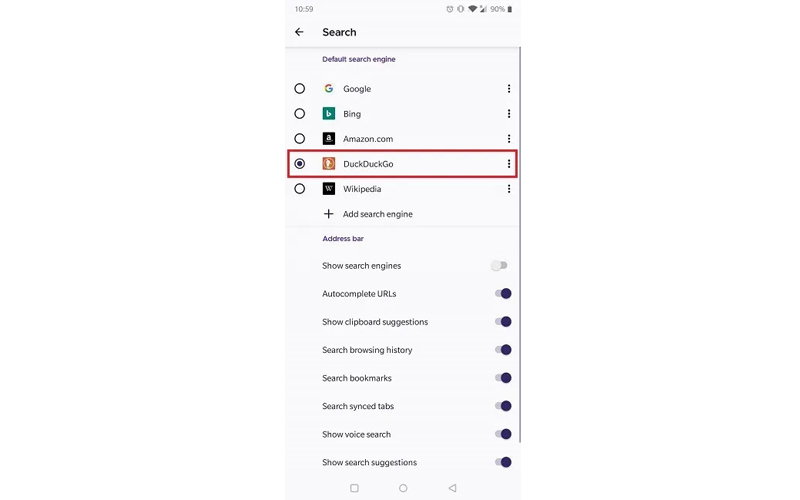Viewport: 800px width, 500px height.
Task: Tap the back arrow icon
Action: pos(299,32)
